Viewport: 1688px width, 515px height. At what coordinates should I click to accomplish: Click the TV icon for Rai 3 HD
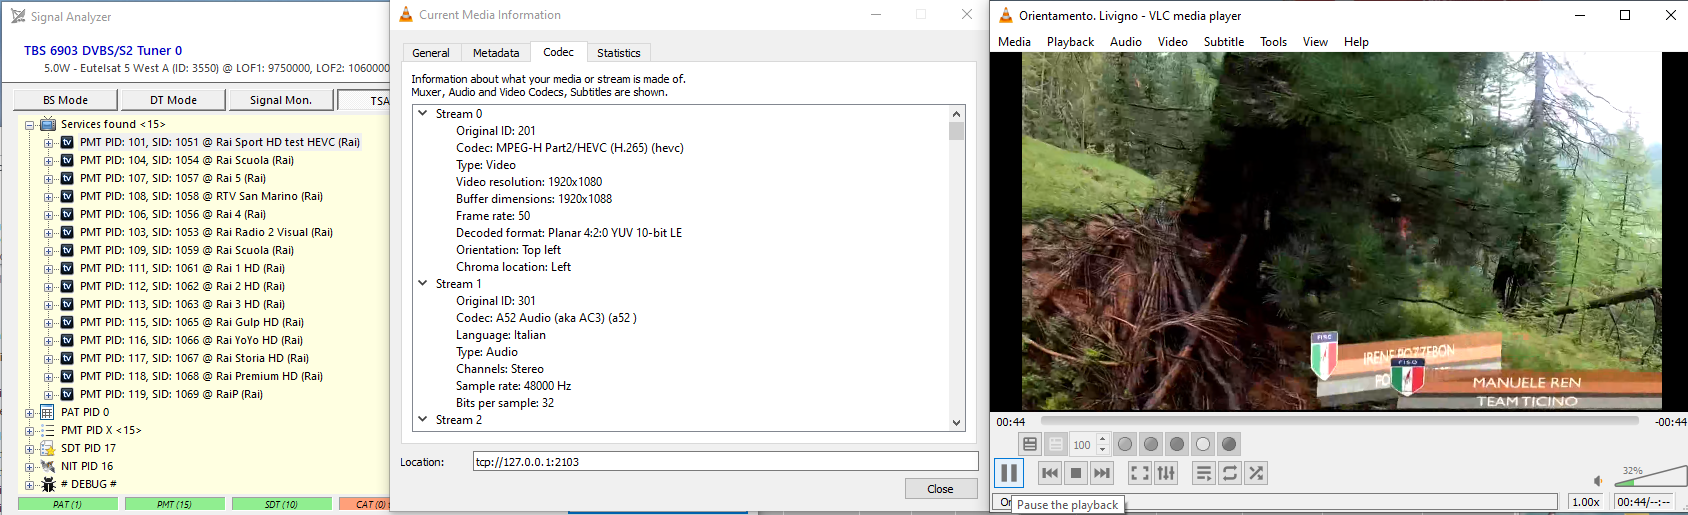coord(67,304)
